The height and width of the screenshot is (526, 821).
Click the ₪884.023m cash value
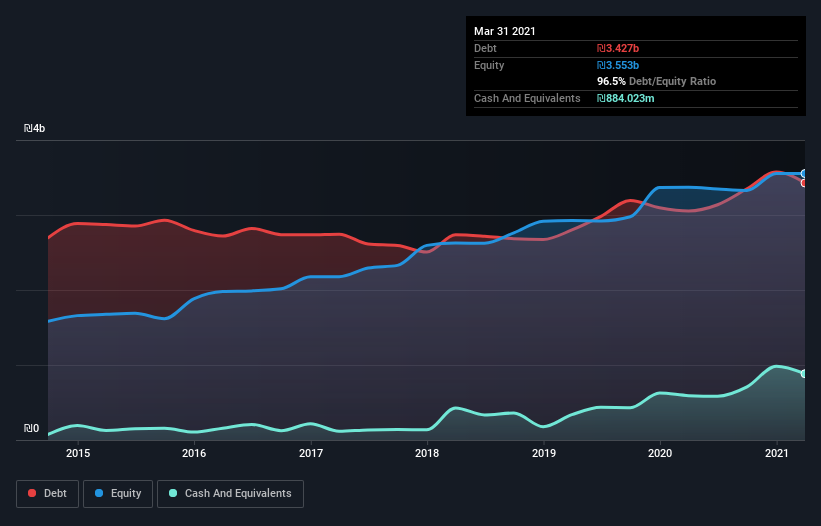626,98
